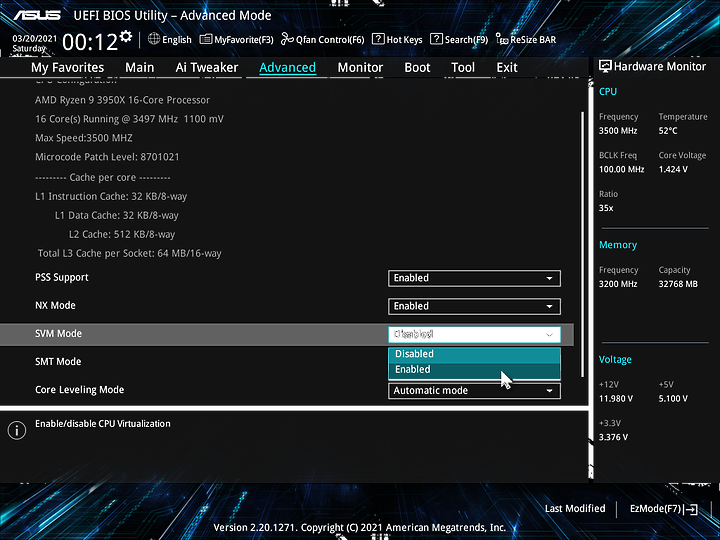Click the +3.3V reading 3.376 V

(613, 437)
